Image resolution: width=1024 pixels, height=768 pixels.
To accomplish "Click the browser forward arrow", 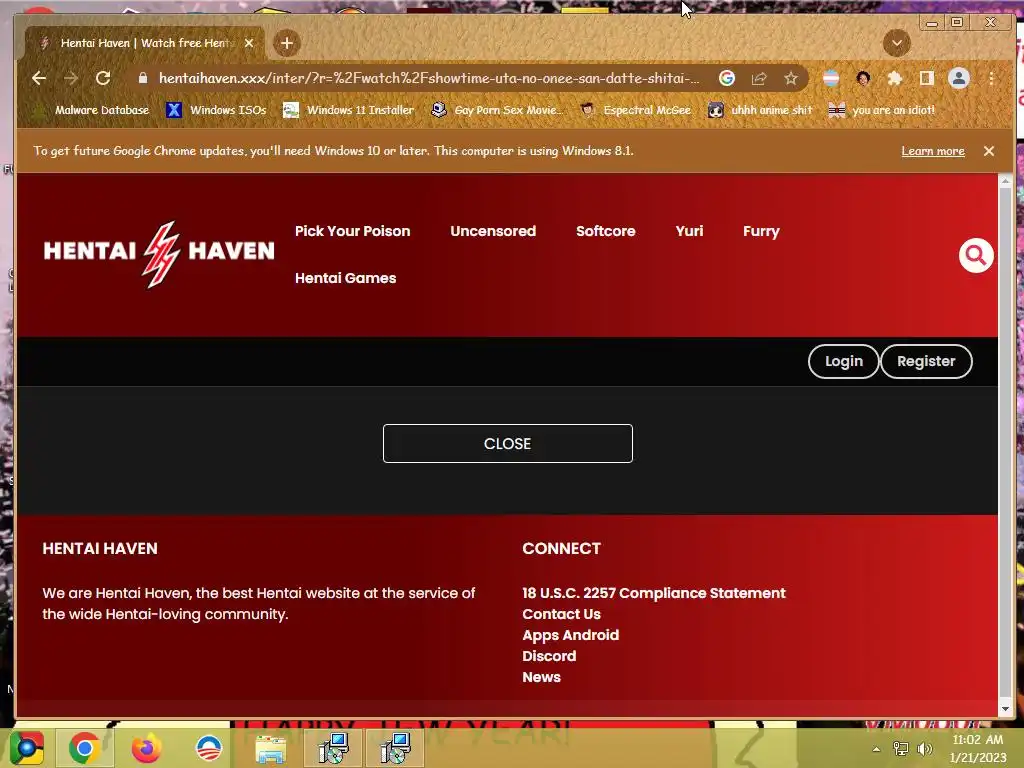I will pyautogui.click(x=71, y=78).
